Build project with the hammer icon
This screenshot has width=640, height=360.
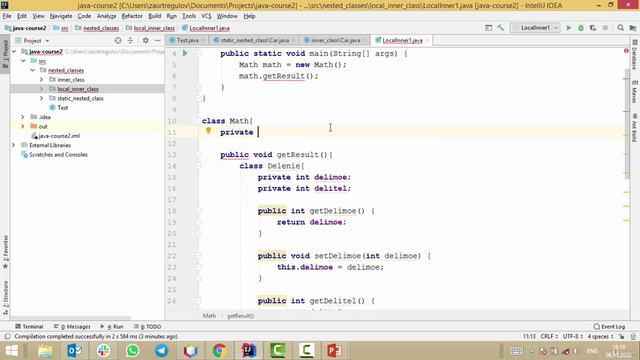(x=501, y=28)
